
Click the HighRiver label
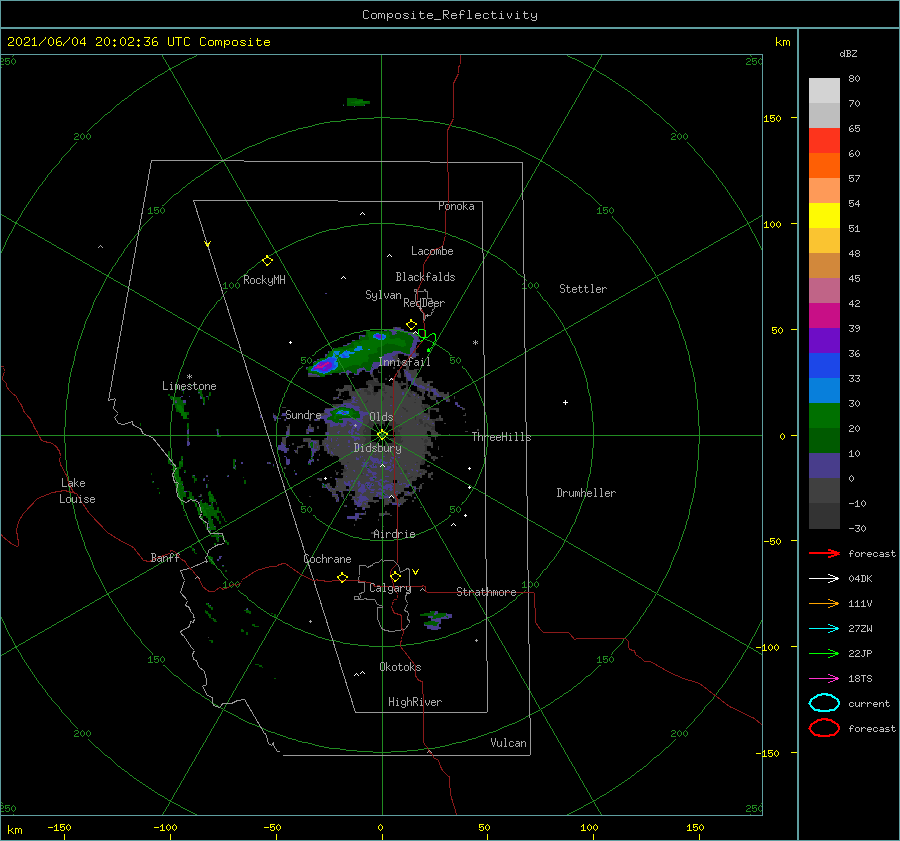coord(414,702)
